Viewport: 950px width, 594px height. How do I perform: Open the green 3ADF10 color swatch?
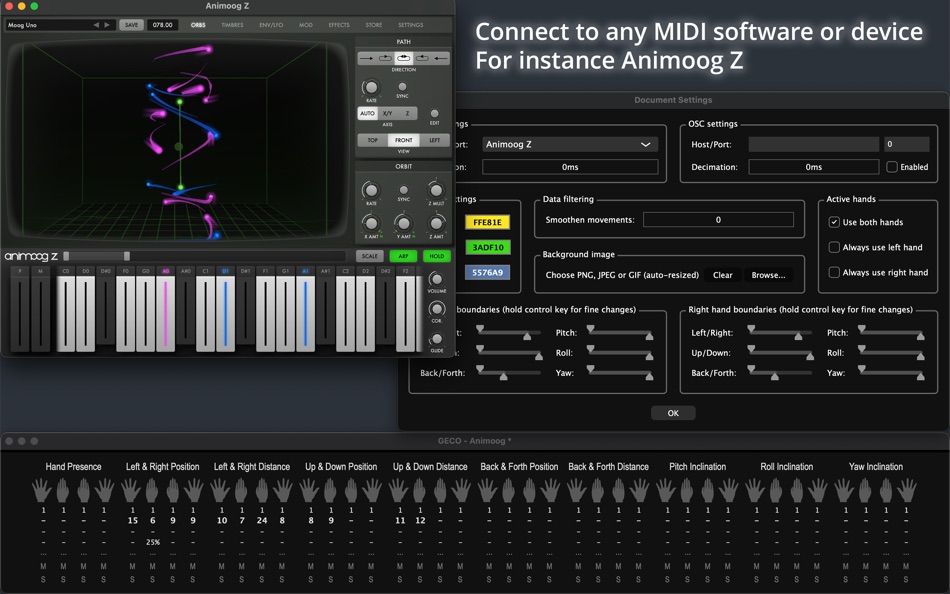[487, 247]
